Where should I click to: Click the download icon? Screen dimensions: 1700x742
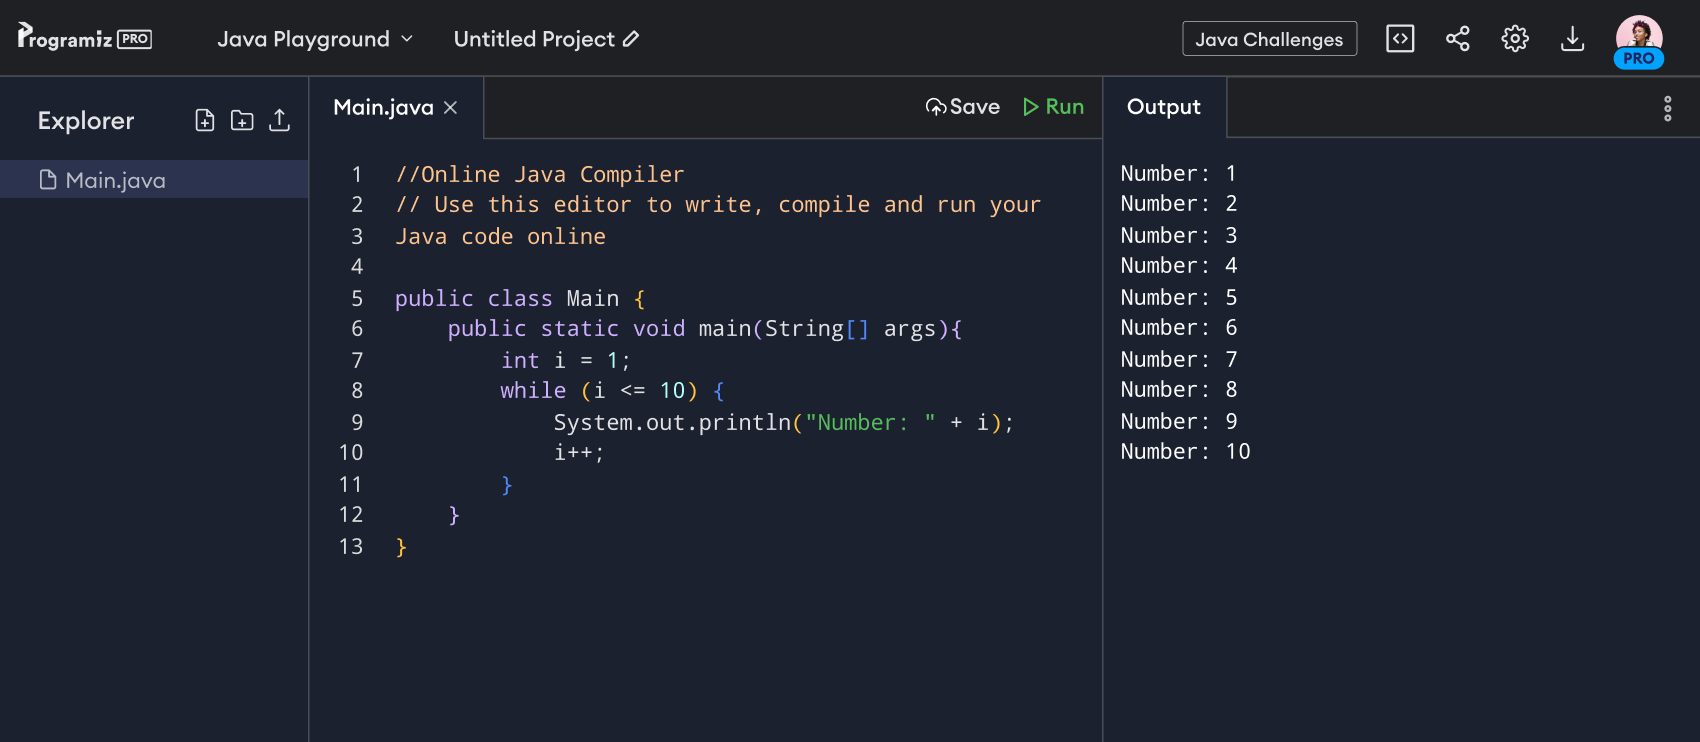(1572, 39)
